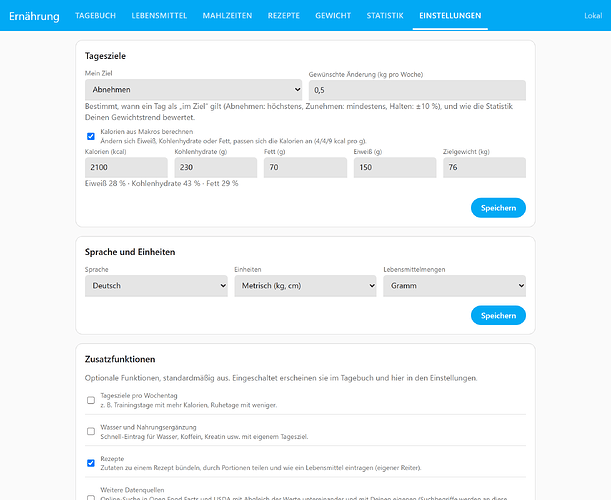Edit the Gewünschte Änderung field
The width and height of the screenshot is (611, 500).
[417, 90]
